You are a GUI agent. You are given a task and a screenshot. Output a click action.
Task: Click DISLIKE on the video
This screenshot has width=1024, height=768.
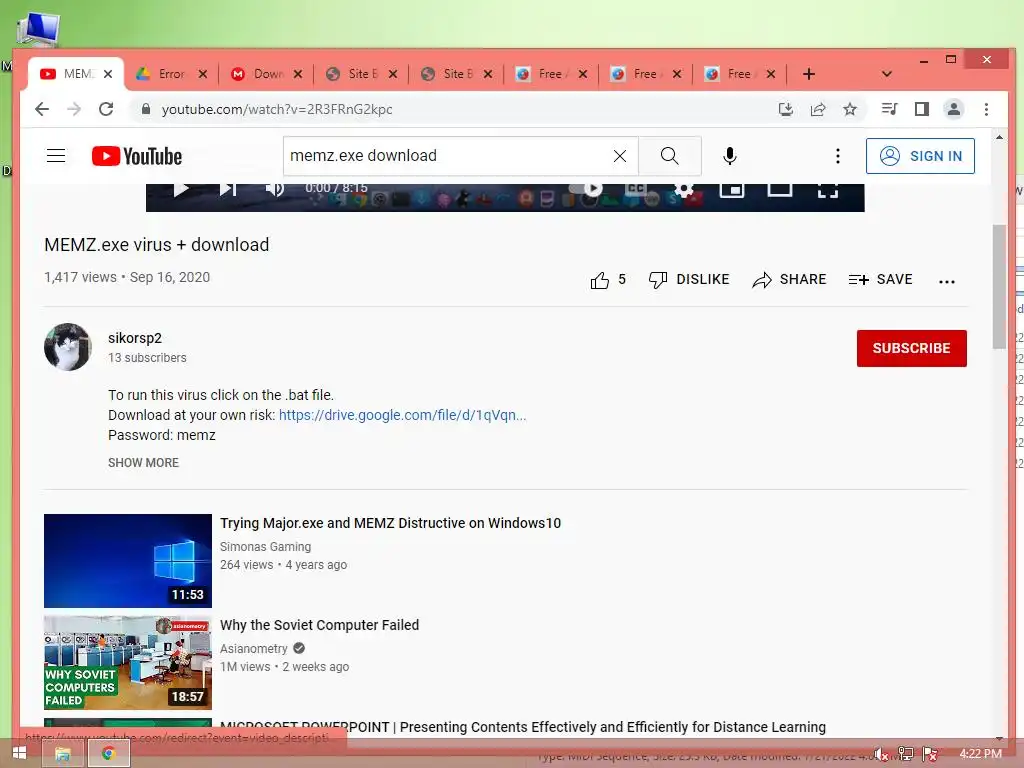689,280
